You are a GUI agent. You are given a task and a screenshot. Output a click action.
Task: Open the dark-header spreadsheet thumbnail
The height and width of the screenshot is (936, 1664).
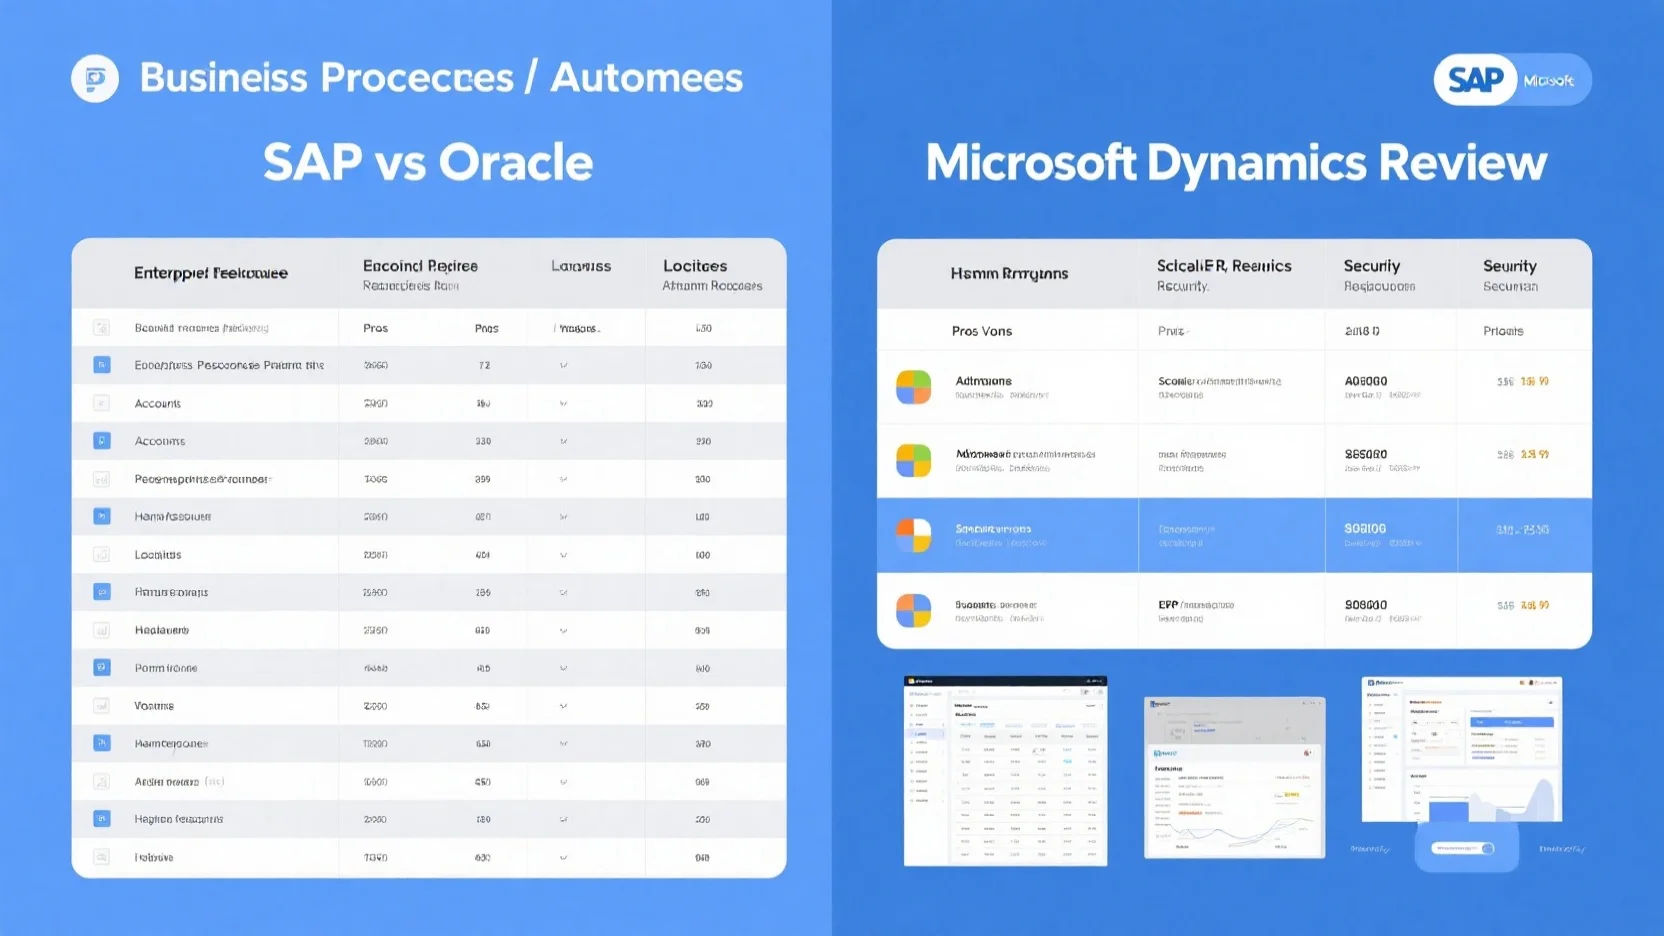1006,771
